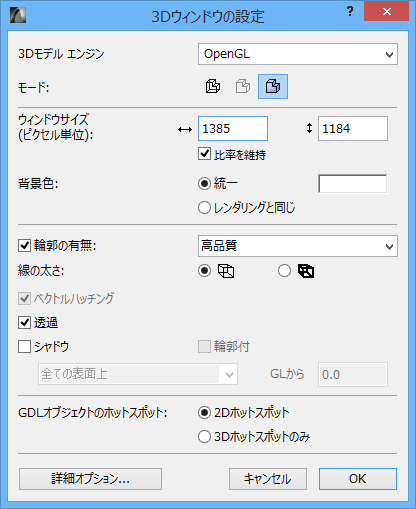This screenshot has width=416, height=509.
Task: Enable the シャドウ checkbox
Action: point(24,347)
